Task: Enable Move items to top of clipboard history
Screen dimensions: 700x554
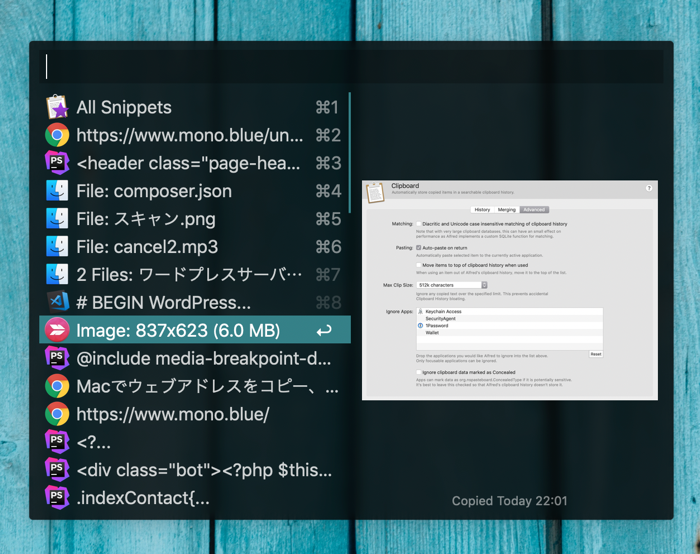Action: 418,265
